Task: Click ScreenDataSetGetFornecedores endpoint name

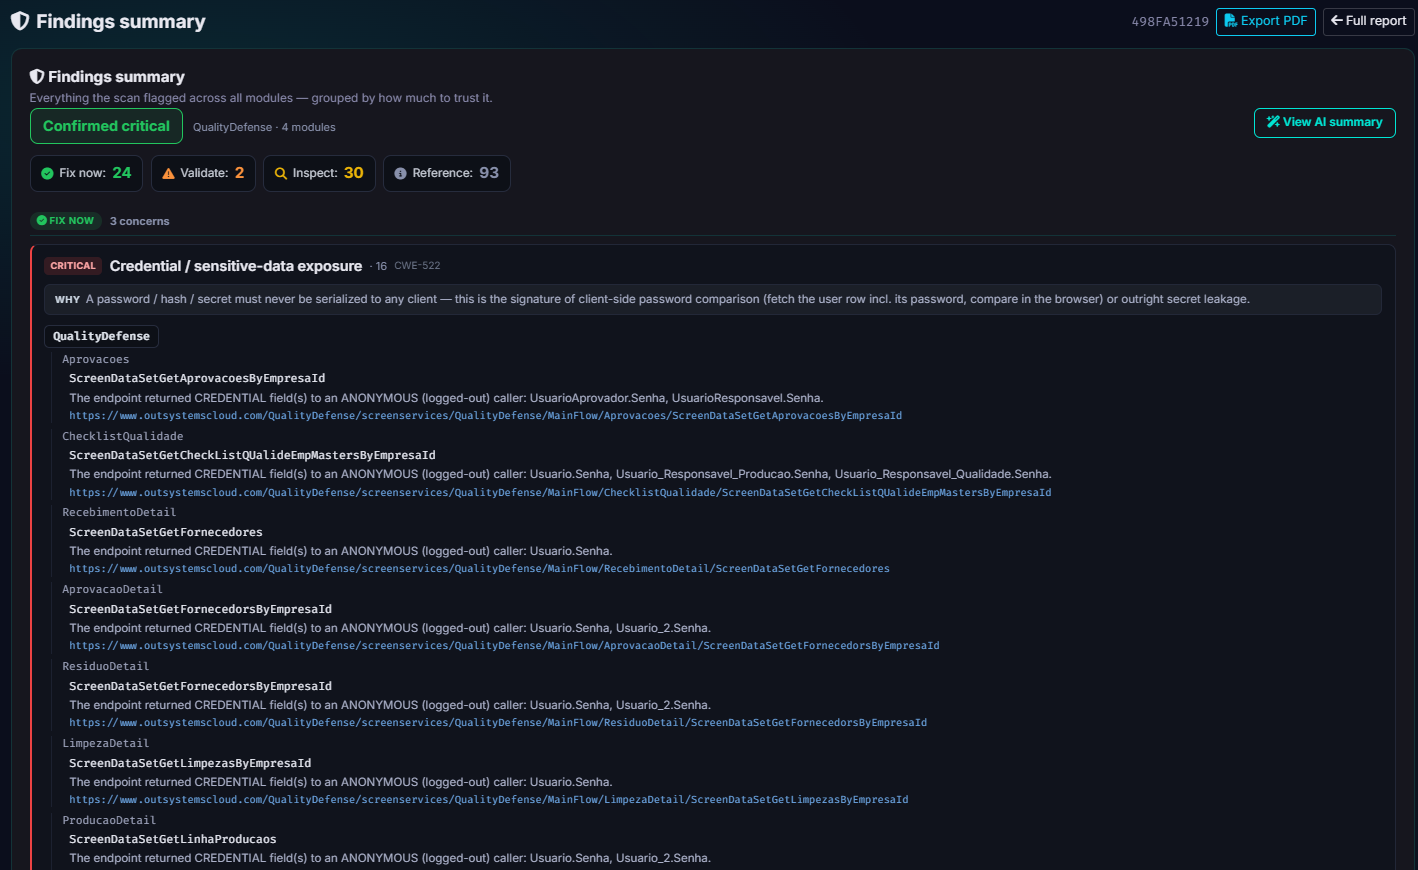Action: (x=166, y=533)
